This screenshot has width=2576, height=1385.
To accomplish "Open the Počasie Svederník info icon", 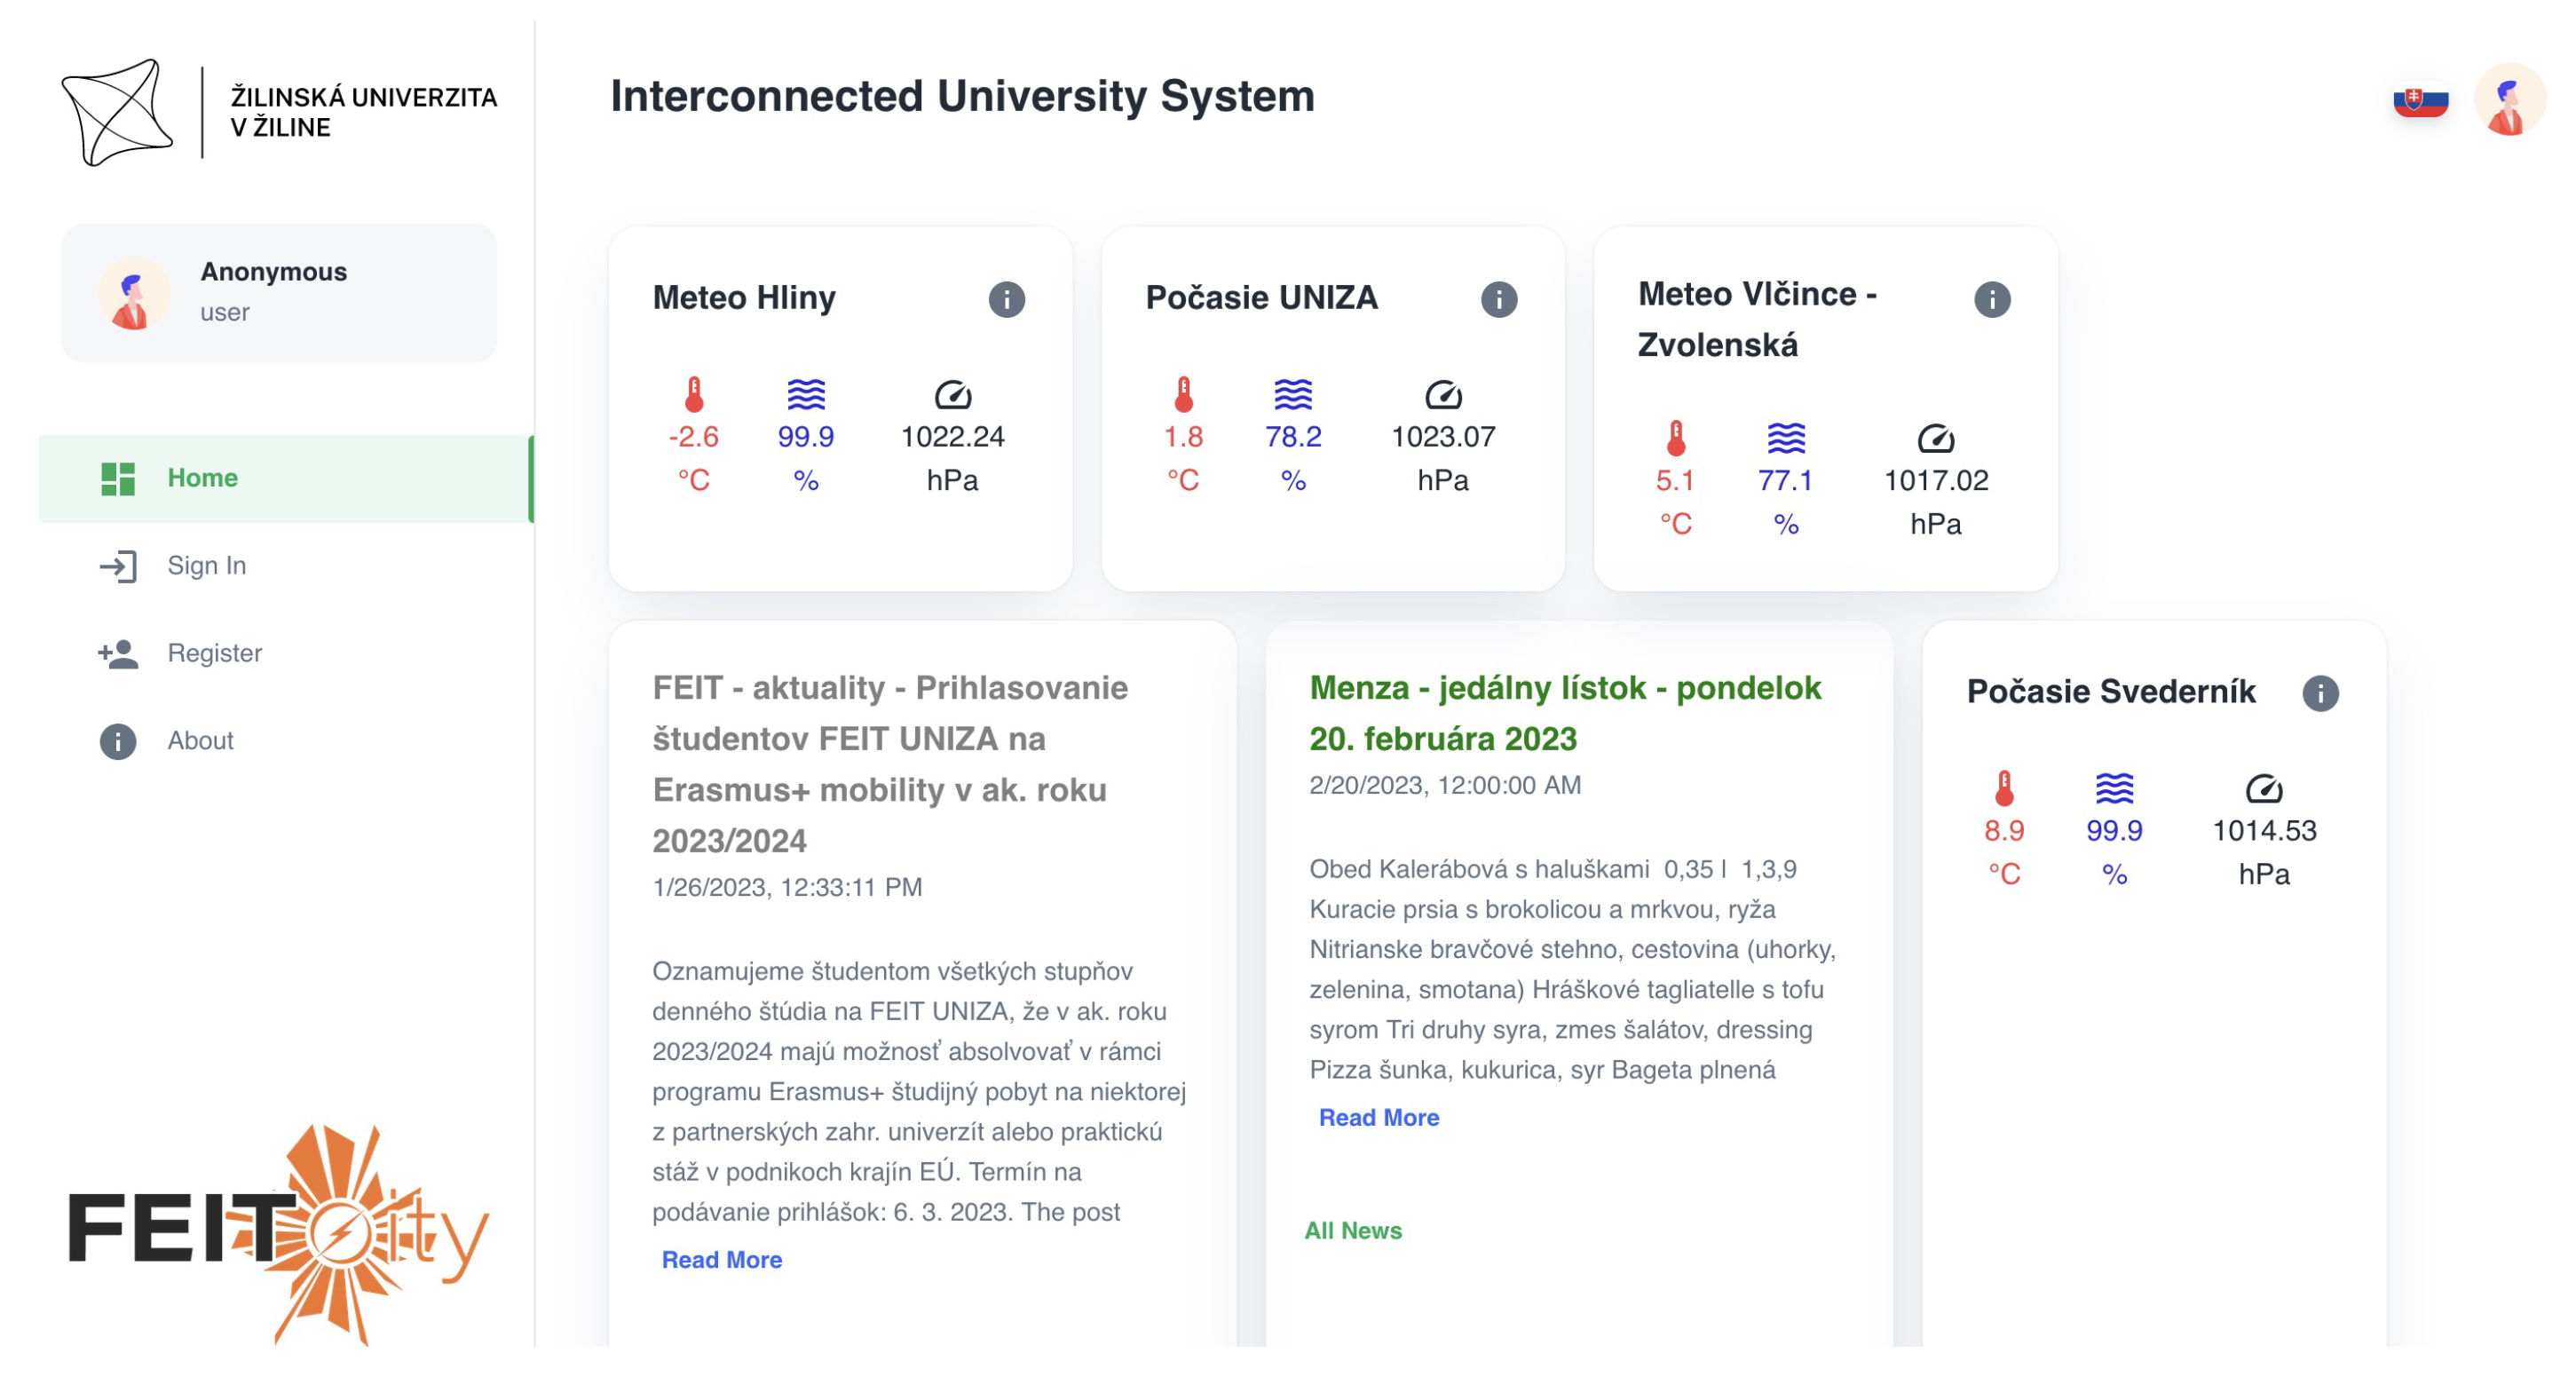I will tap(2319, 693).
